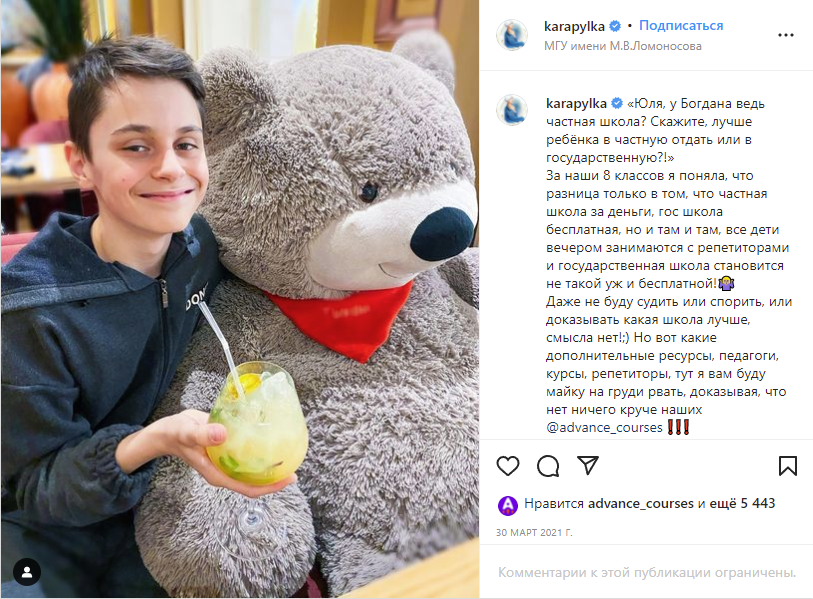Open karapylka header profile avatar

click(x=512, y=35)
